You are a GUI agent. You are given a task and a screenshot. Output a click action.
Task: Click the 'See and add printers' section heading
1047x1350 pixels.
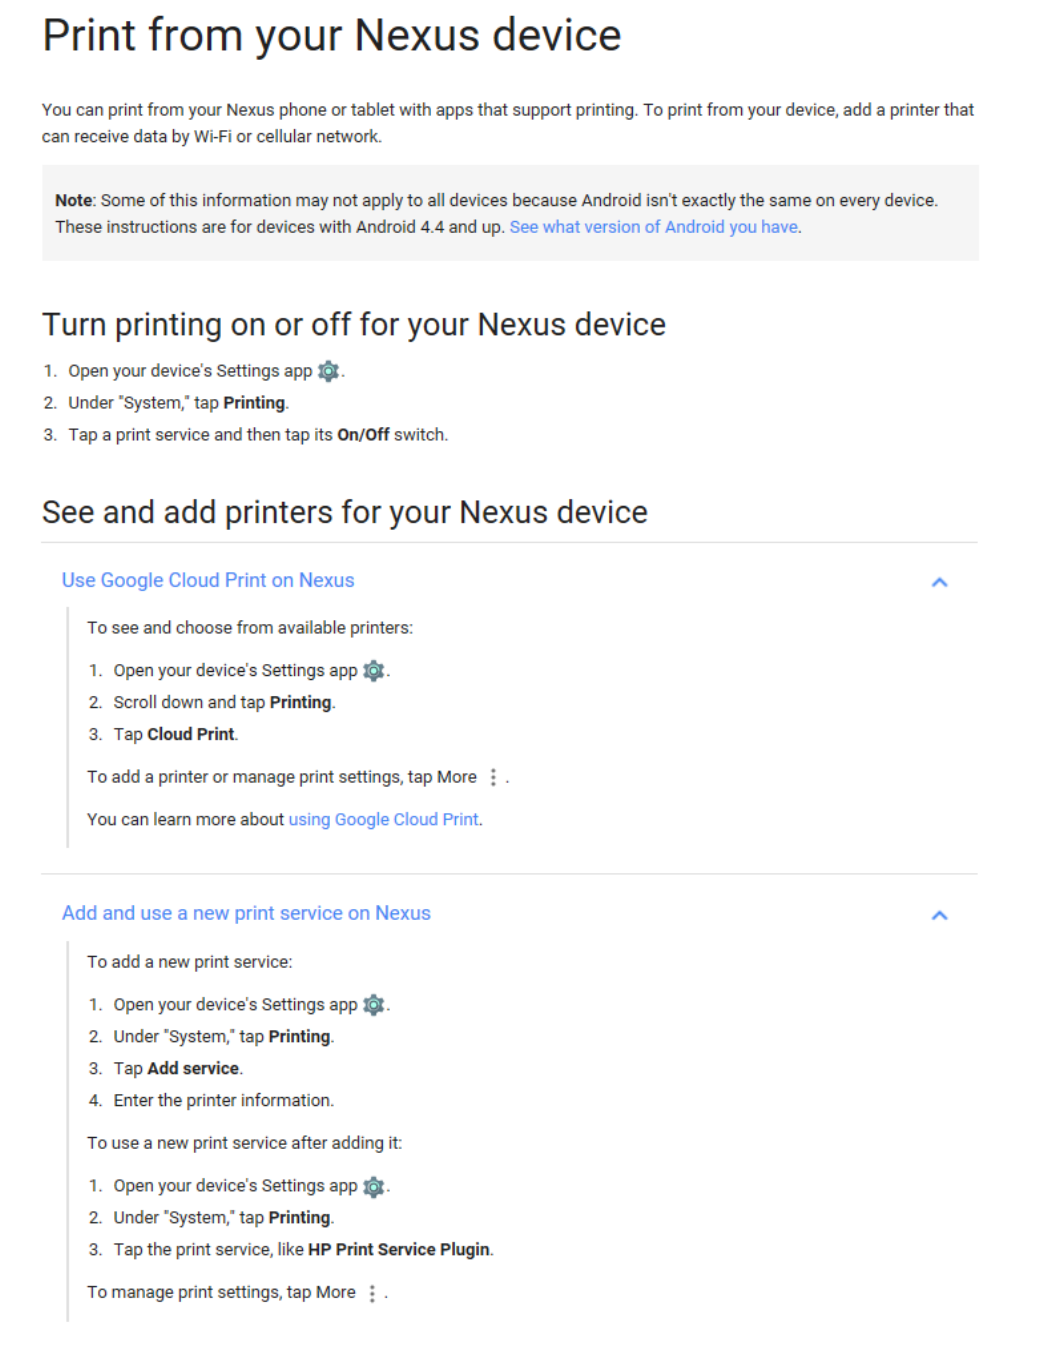pos(345,512)
